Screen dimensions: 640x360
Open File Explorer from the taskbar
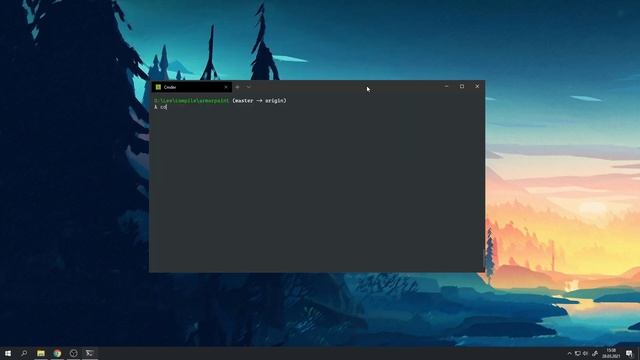coord(41,353)
